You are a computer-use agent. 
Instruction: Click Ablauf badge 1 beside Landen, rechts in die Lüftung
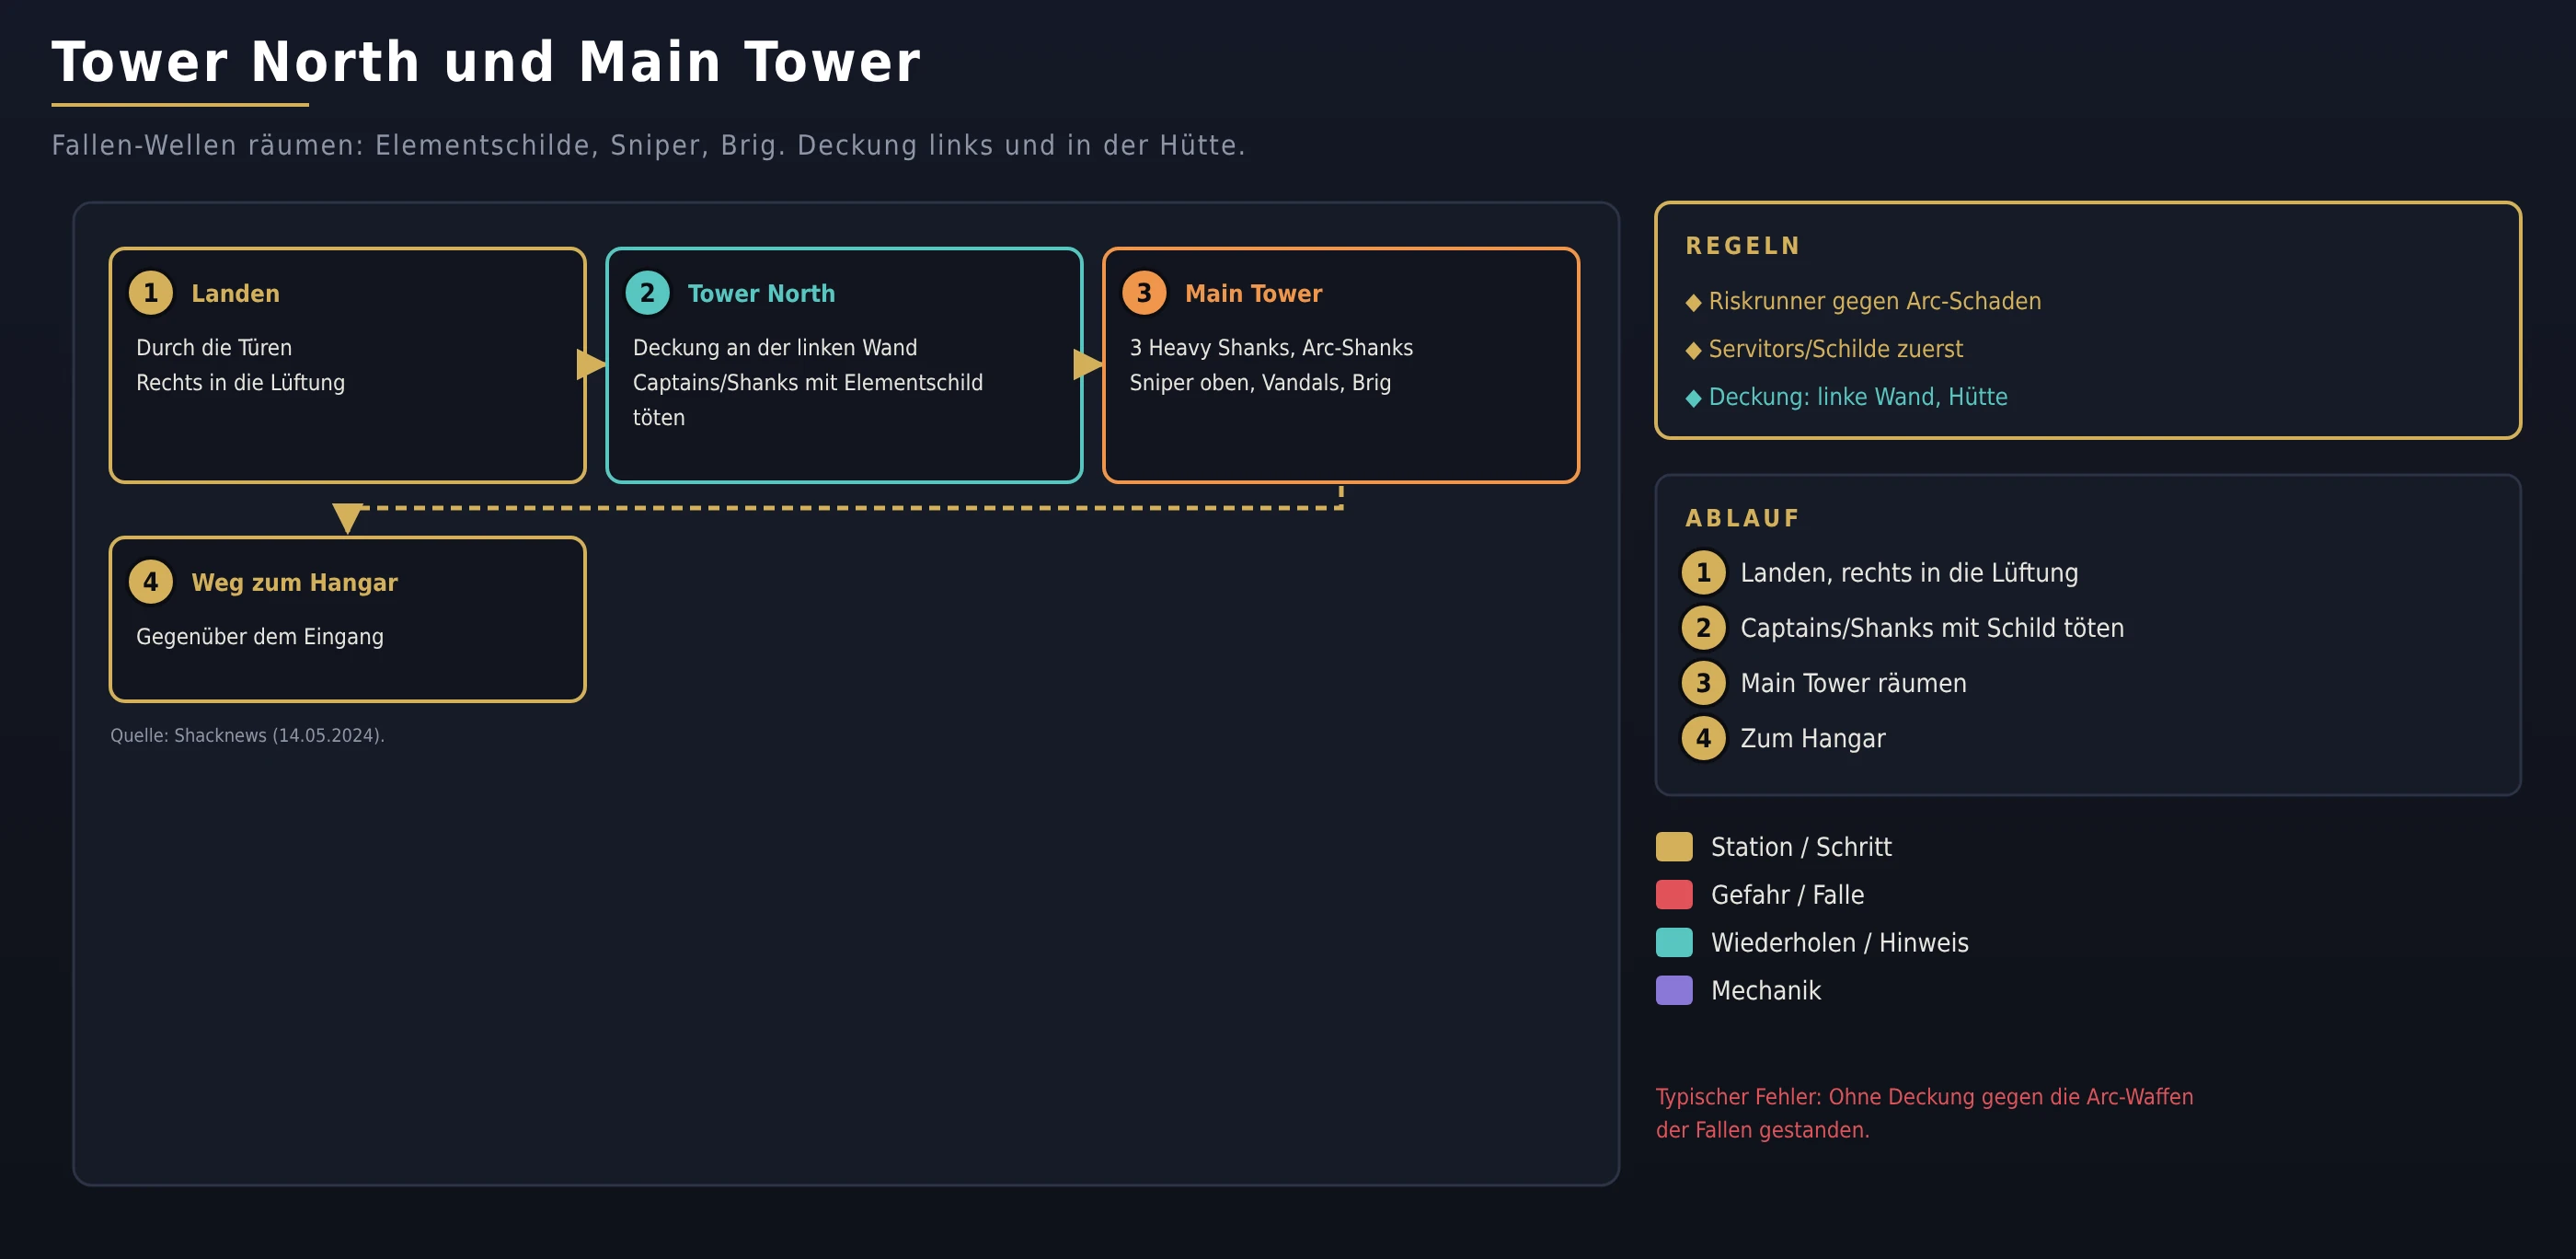1703,573
